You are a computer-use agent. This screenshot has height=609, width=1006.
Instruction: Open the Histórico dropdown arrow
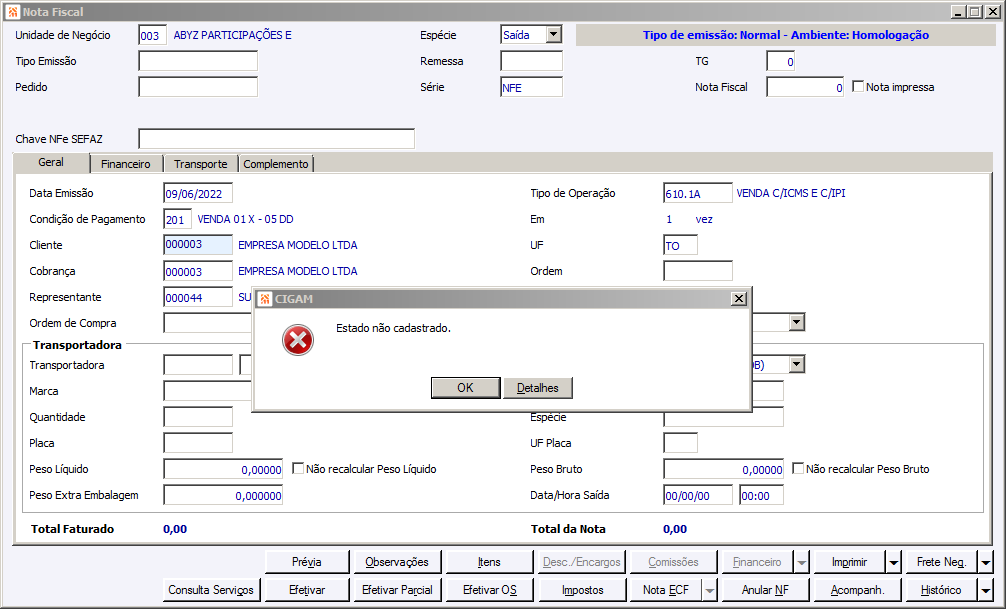pos(985,590)
